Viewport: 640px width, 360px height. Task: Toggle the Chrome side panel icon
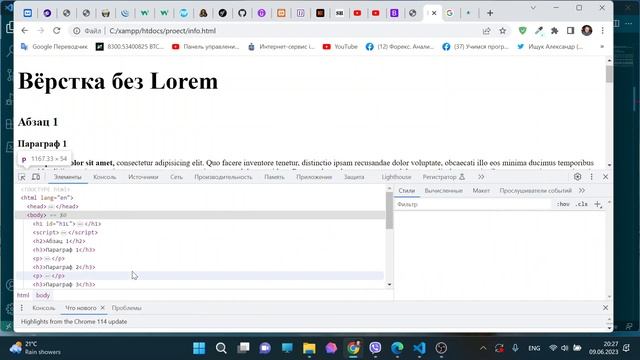tap(570, 31)
